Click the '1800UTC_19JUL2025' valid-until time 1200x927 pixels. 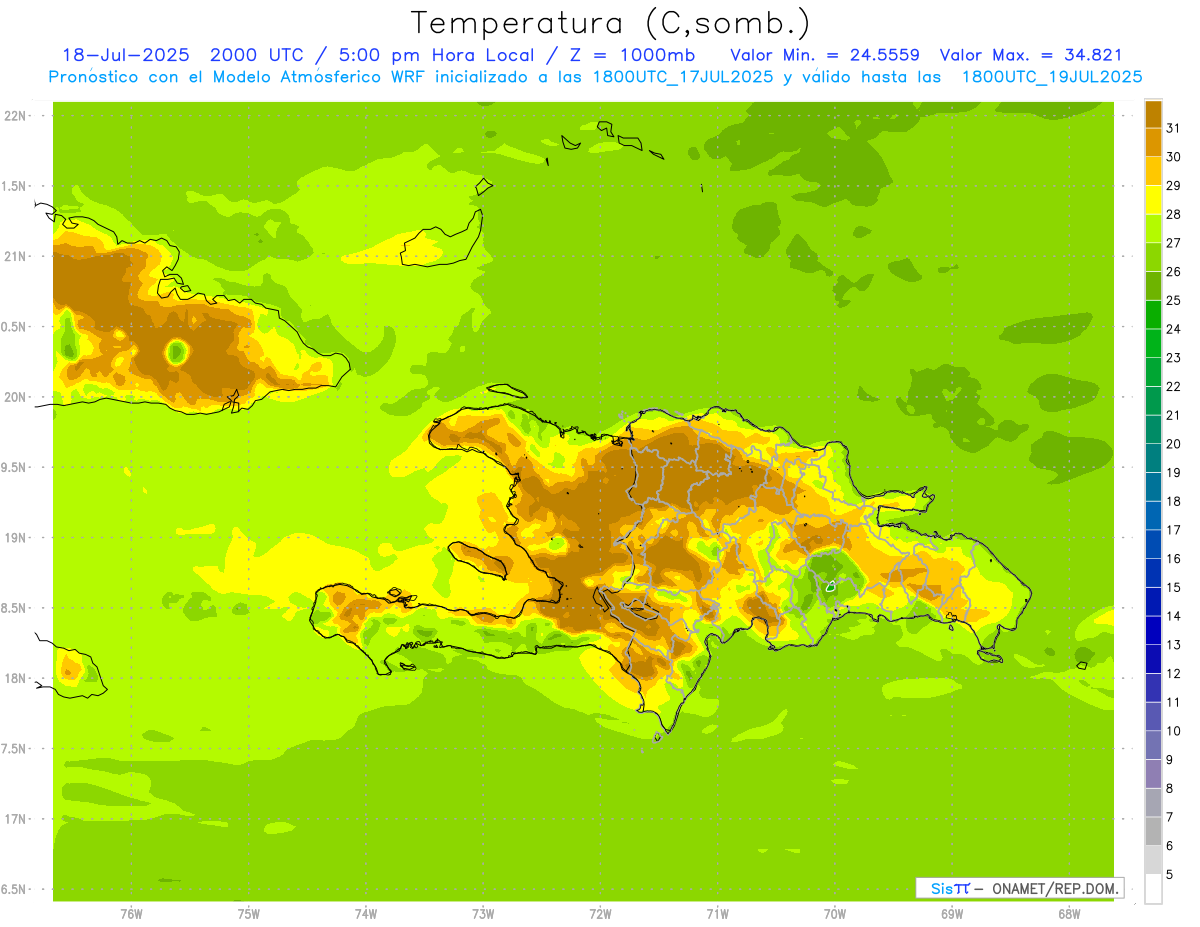coord(1052,77)
